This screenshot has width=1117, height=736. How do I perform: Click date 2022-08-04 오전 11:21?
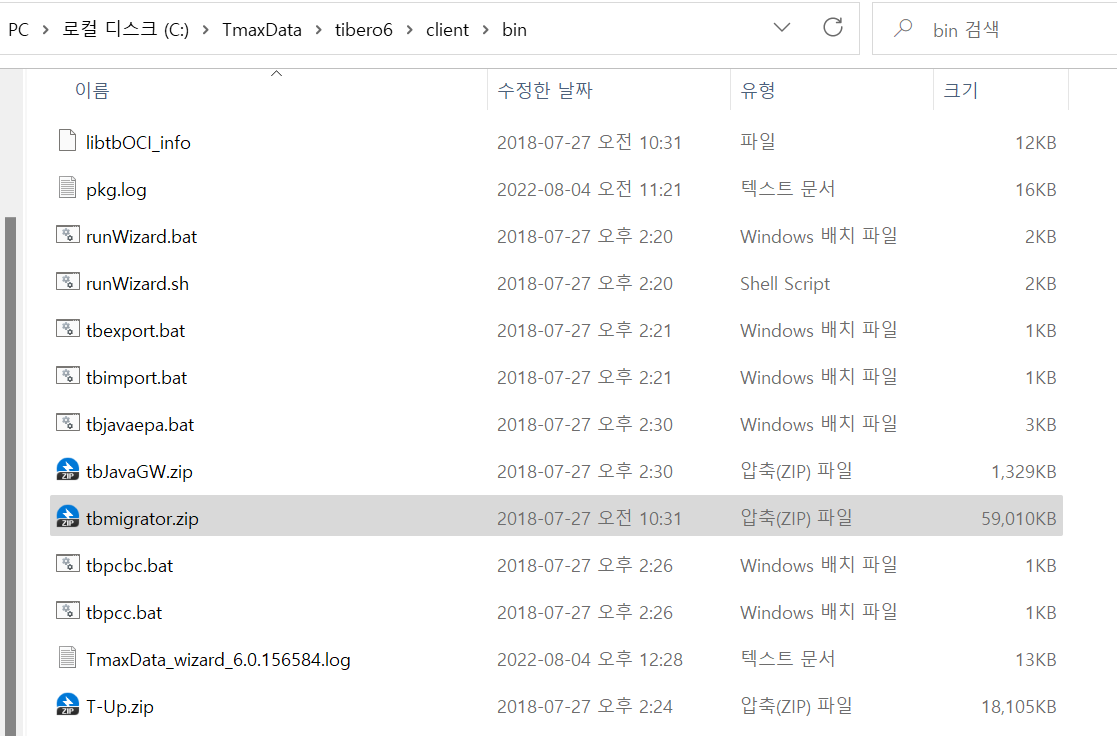coord(589,190)
